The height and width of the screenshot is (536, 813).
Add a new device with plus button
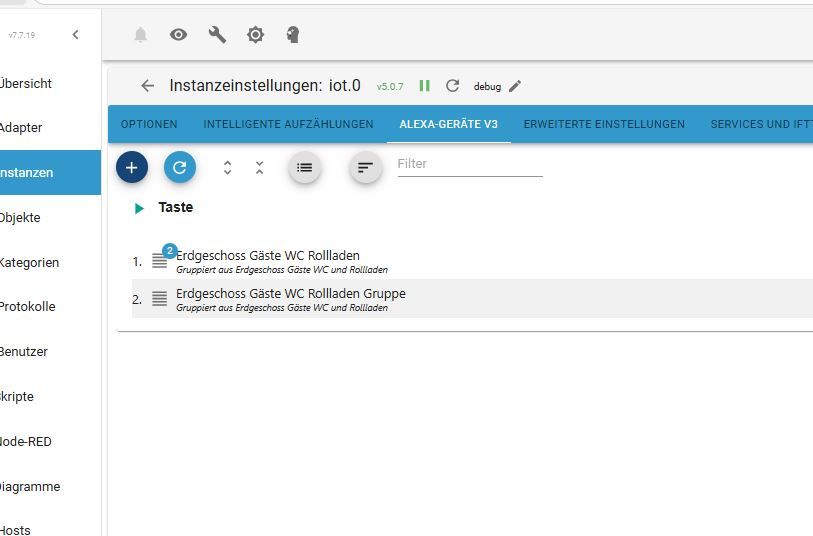(x=132, y=167)
